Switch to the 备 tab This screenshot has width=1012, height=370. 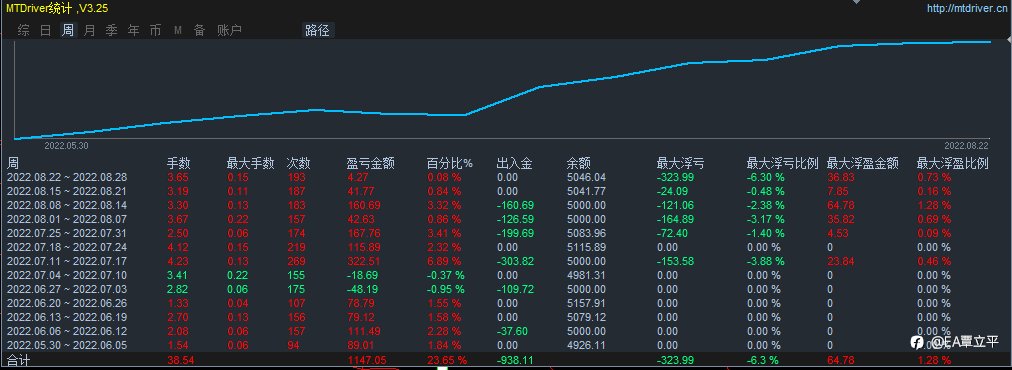click(x=199, y=30)
